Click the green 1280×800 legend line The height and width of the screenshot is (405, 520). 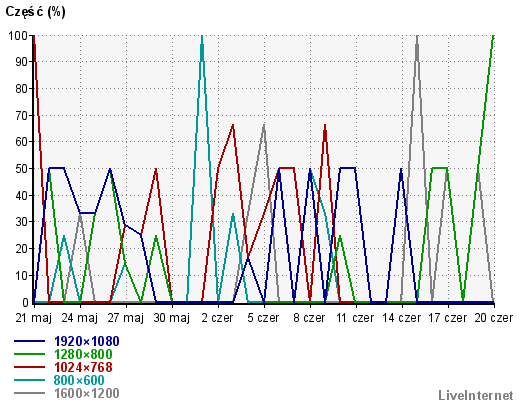[29, 354]
